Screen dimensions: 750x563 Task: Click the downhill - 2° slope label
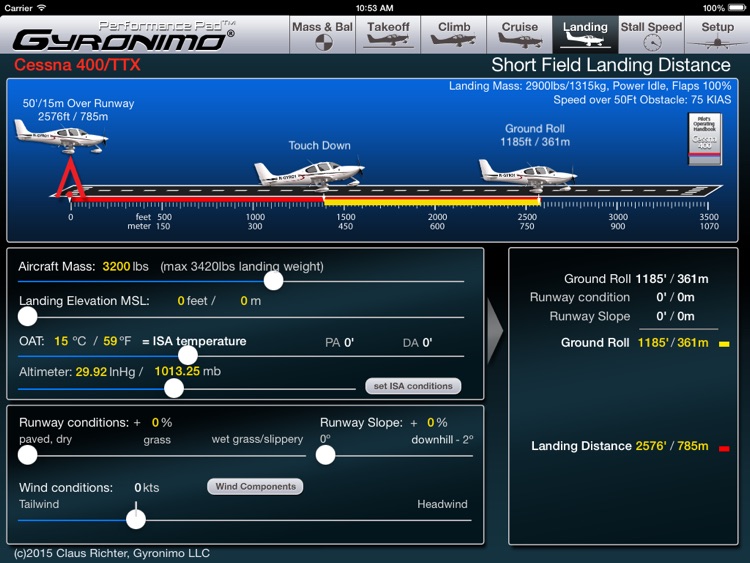tap(442, 440)
